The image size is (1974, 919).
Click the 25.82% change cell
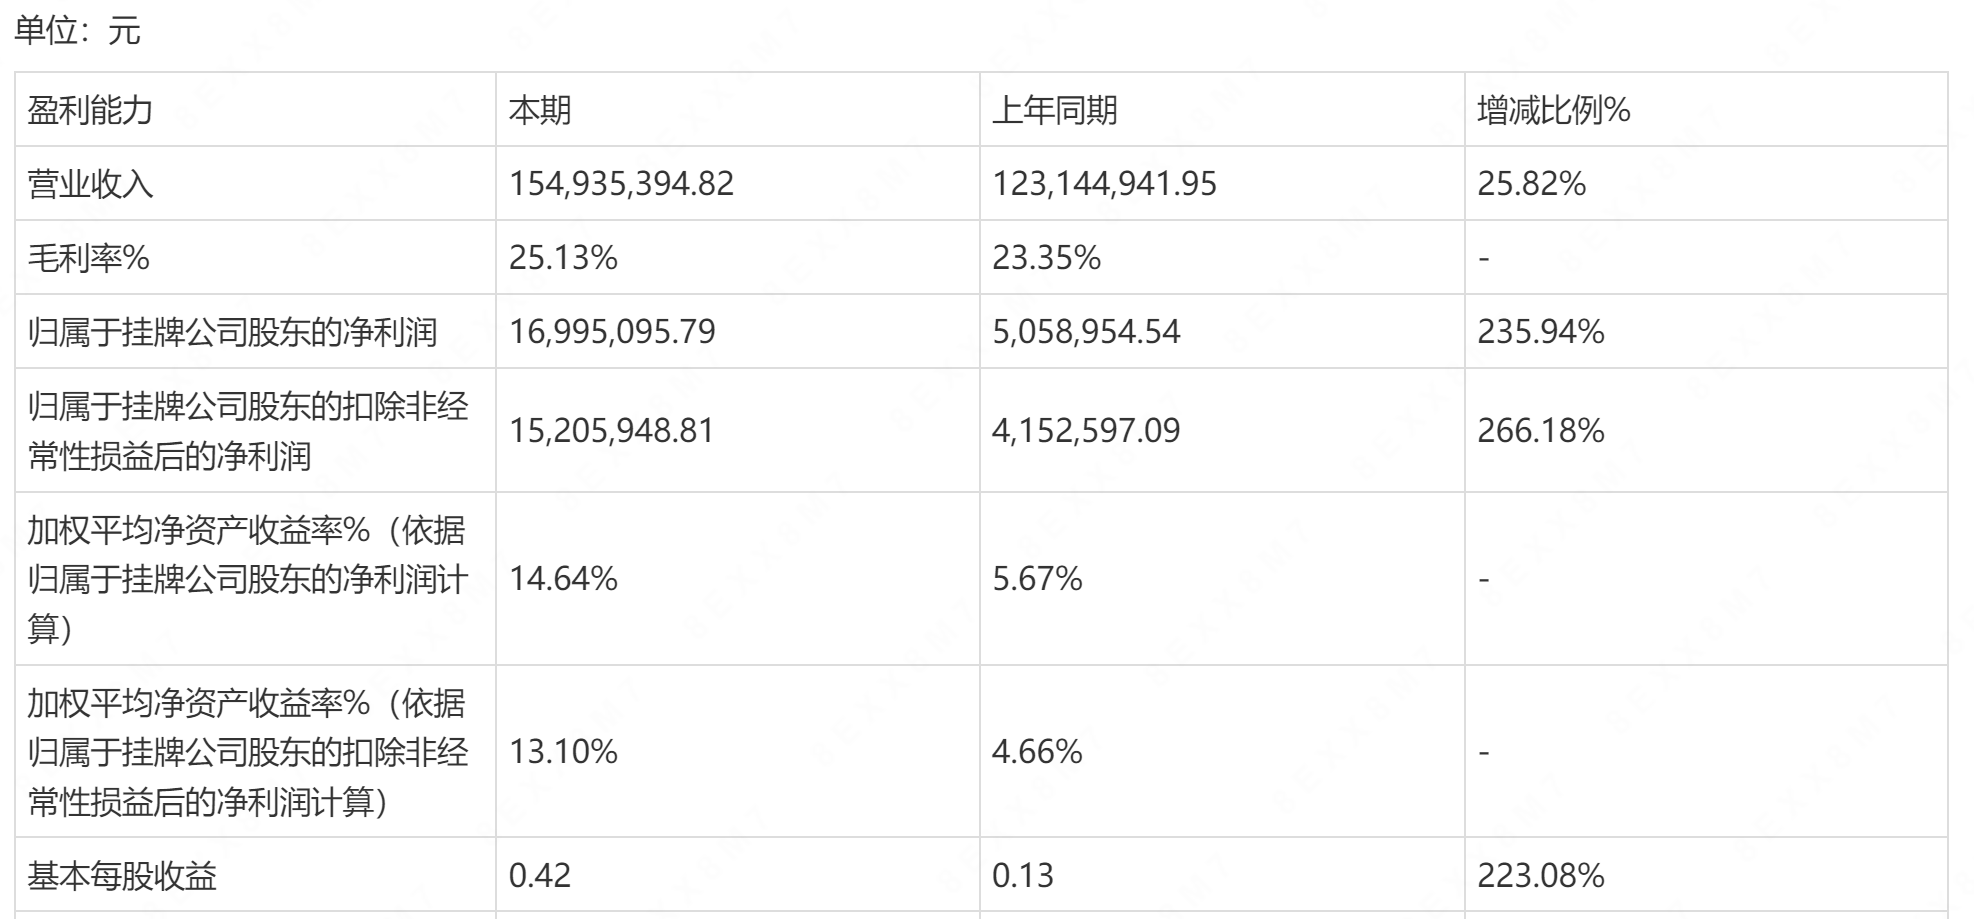click(1706, 184)
